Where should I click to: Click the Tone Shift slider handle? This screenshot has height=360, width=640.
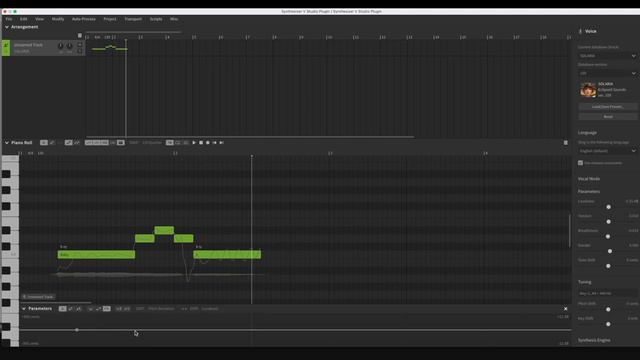[x=608, y=266]
